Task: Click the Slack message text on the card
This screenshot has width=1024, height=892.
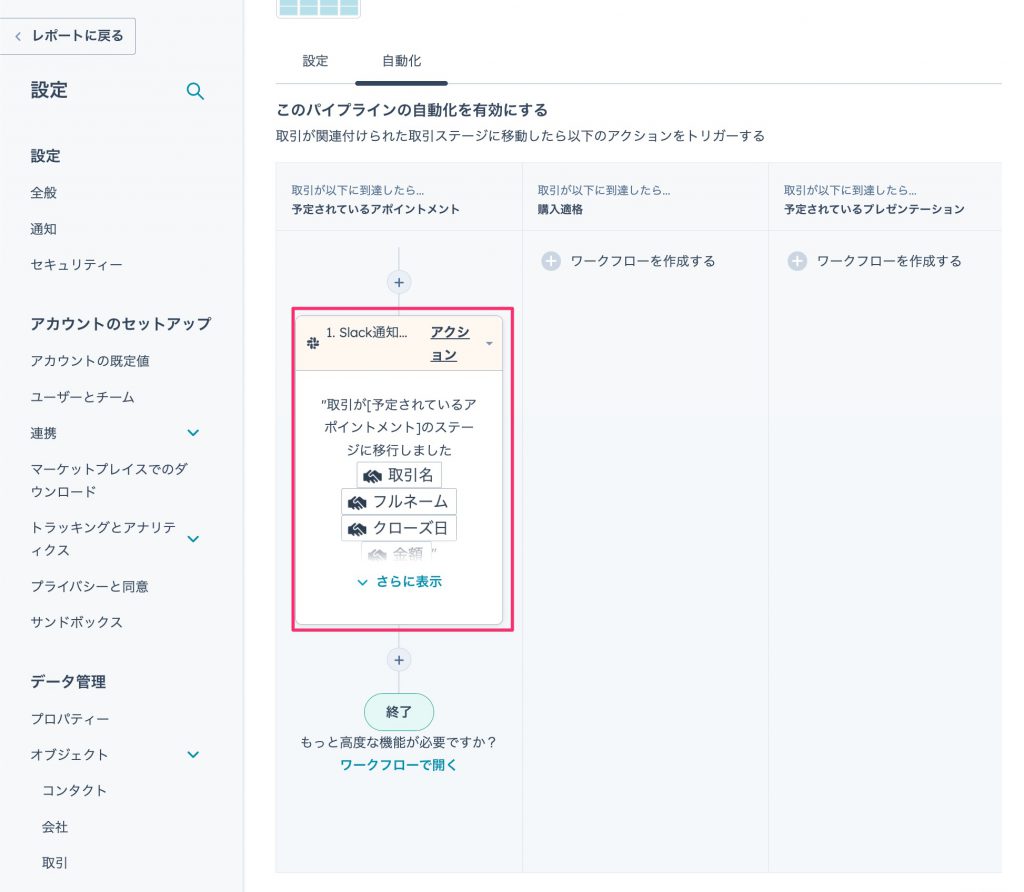Action: pyautogui.click(x=399, y=427)
